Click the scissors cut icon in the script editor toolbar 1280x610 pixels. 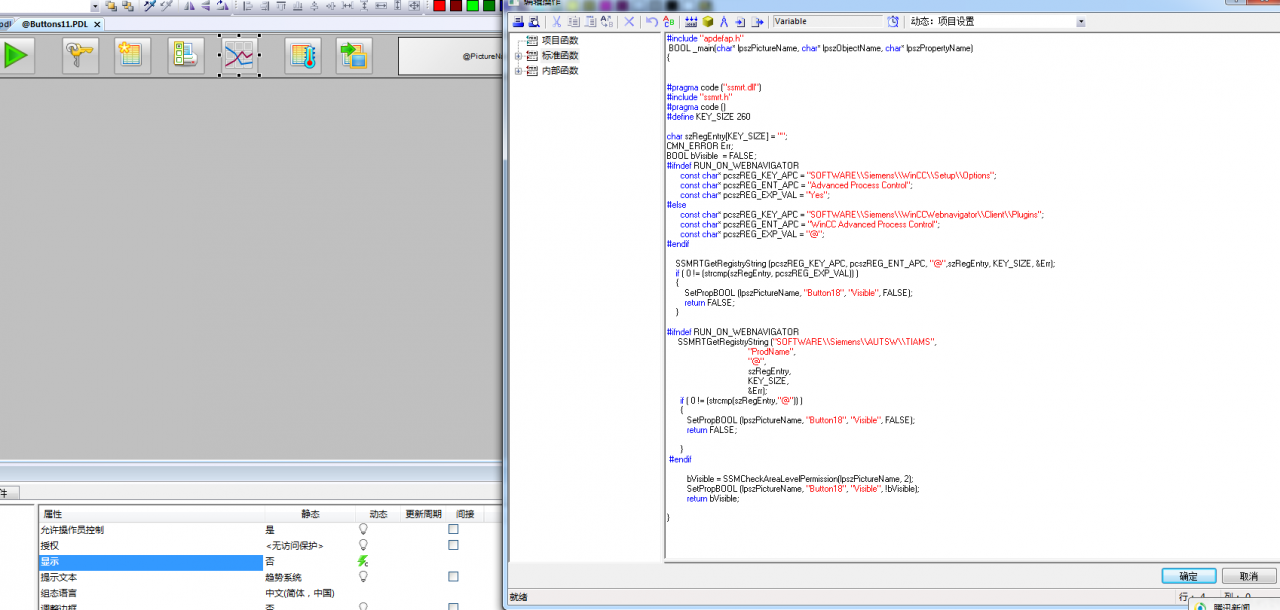(x=556, y=21)
